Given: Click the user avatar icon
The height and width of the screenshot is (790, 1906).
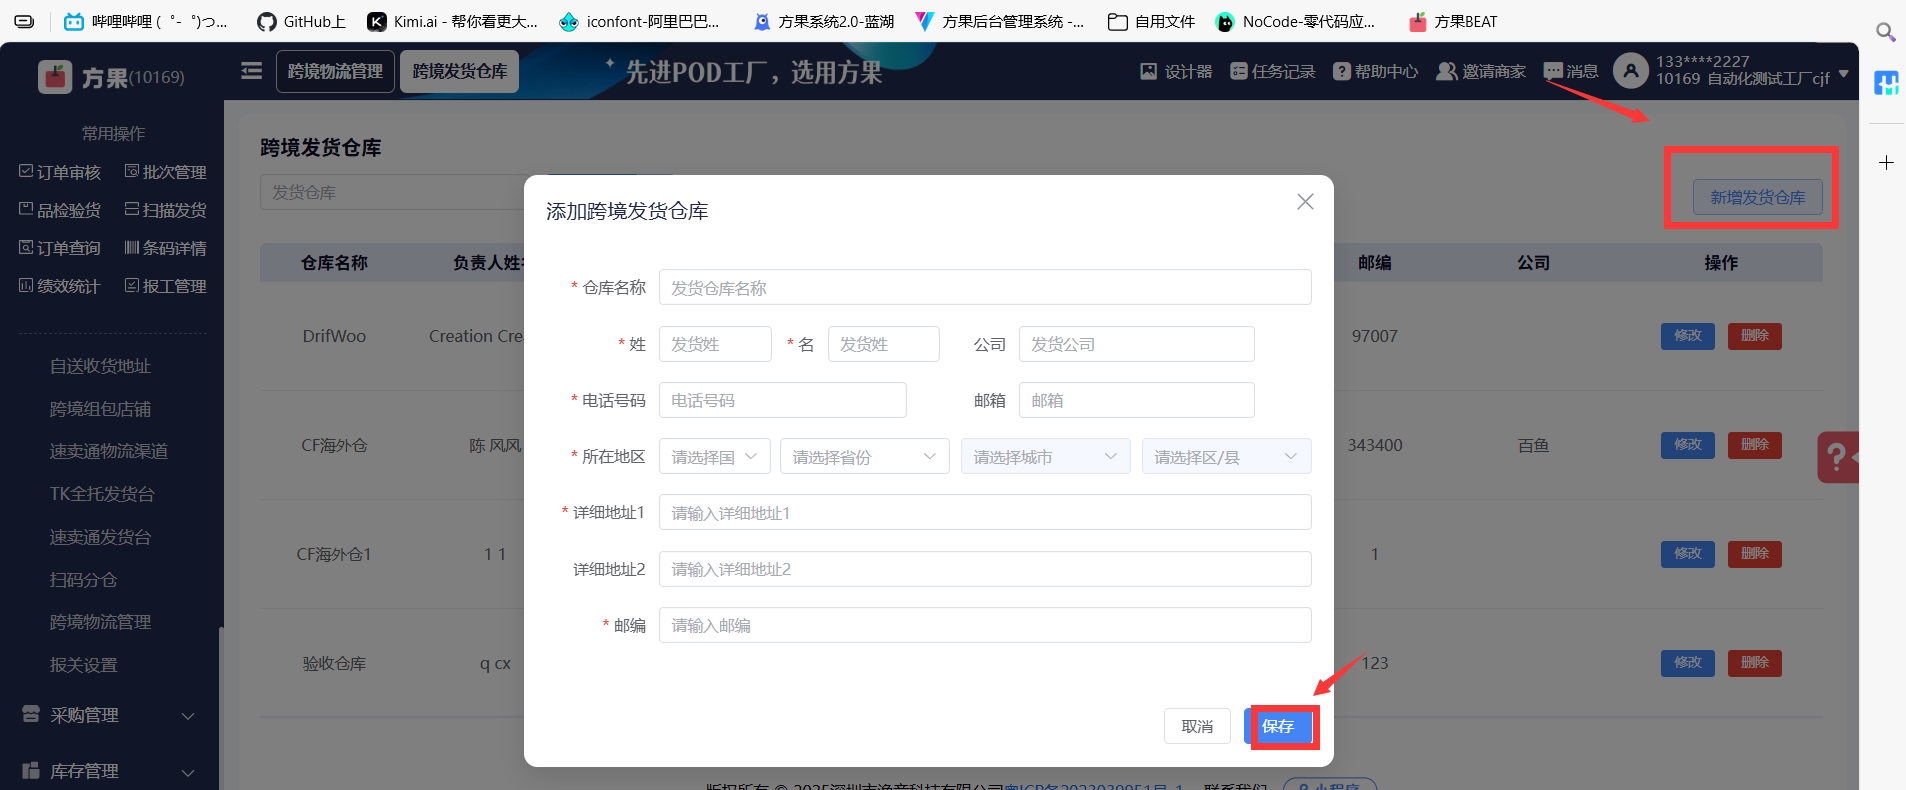Looking at the screenshot, I should tap(1631, 70).
